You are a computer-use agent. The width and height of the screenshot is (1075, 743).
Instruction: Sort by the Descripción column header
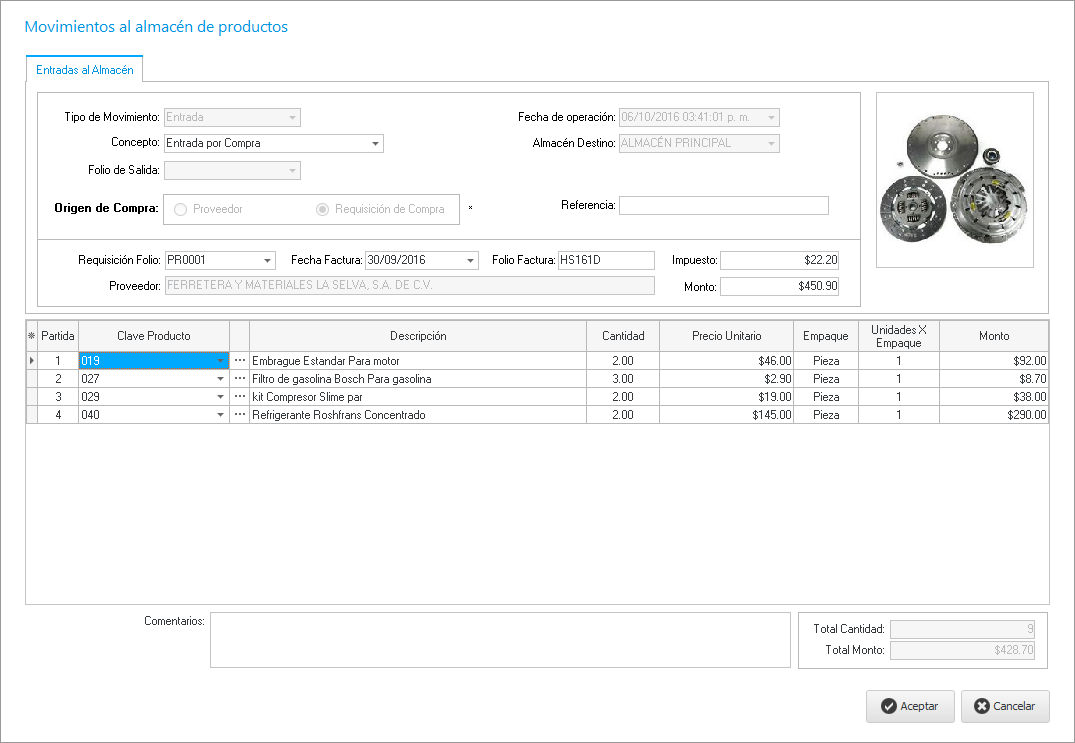click(x=418, y=336)
